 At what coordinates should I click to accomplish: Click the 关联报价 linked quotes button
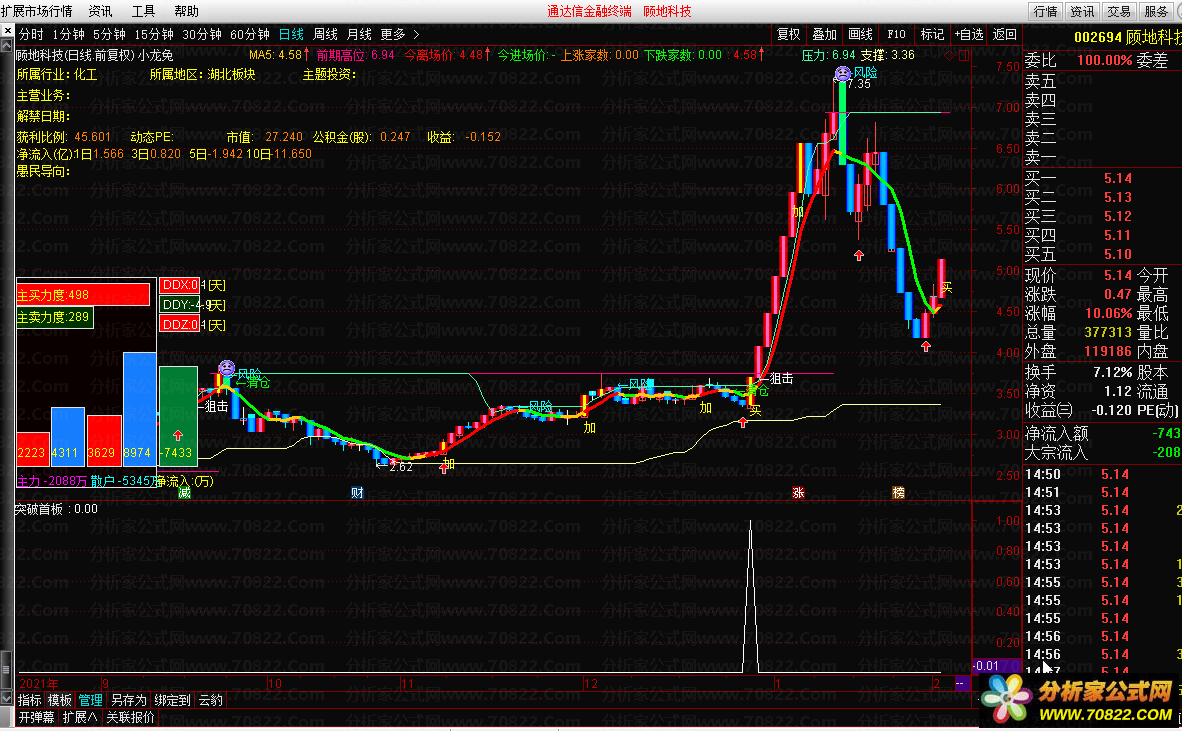click(x=130, y=717)
